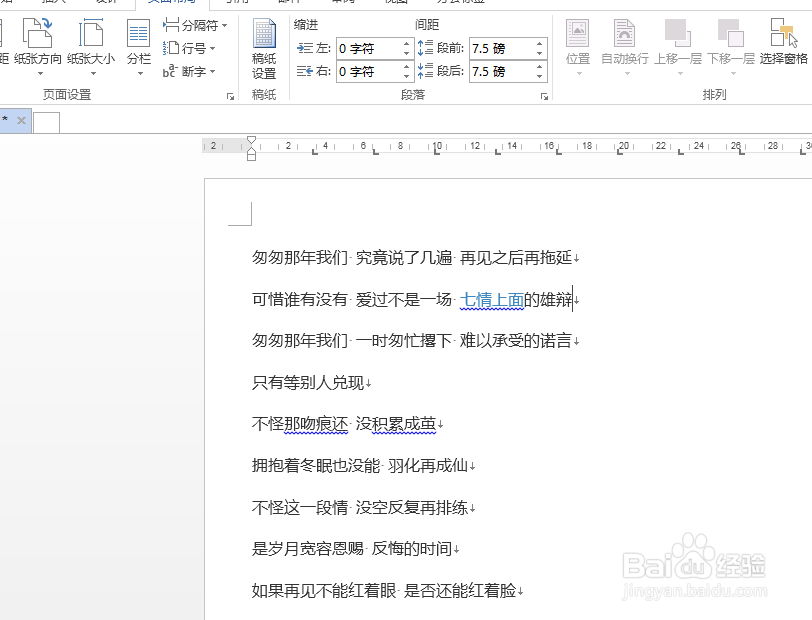Screen dimensions: 812x620
Task: Click the 下移一层 send backward icon
Action: click(x=731, y=34)
